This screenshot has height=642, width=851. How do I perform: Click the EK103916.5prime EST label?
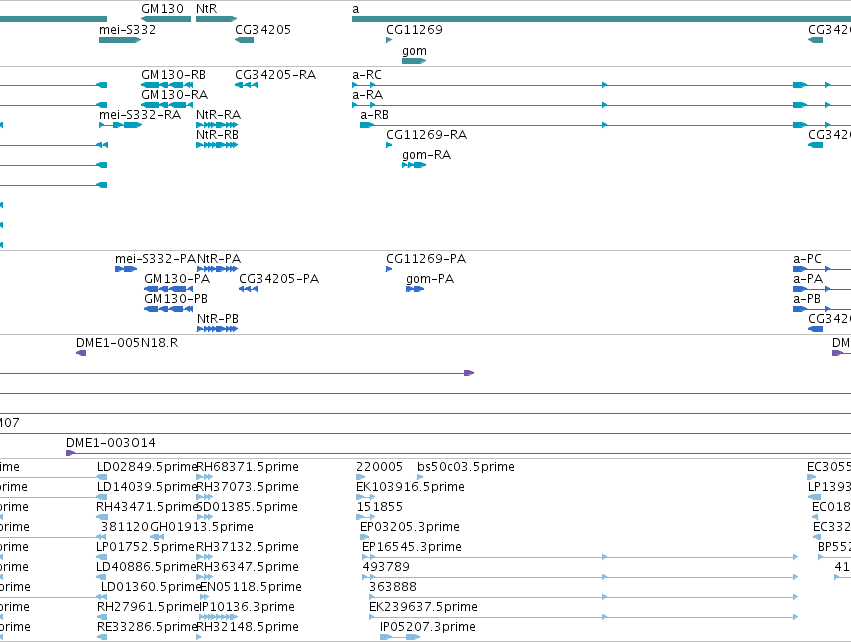(x=410, y=486)
